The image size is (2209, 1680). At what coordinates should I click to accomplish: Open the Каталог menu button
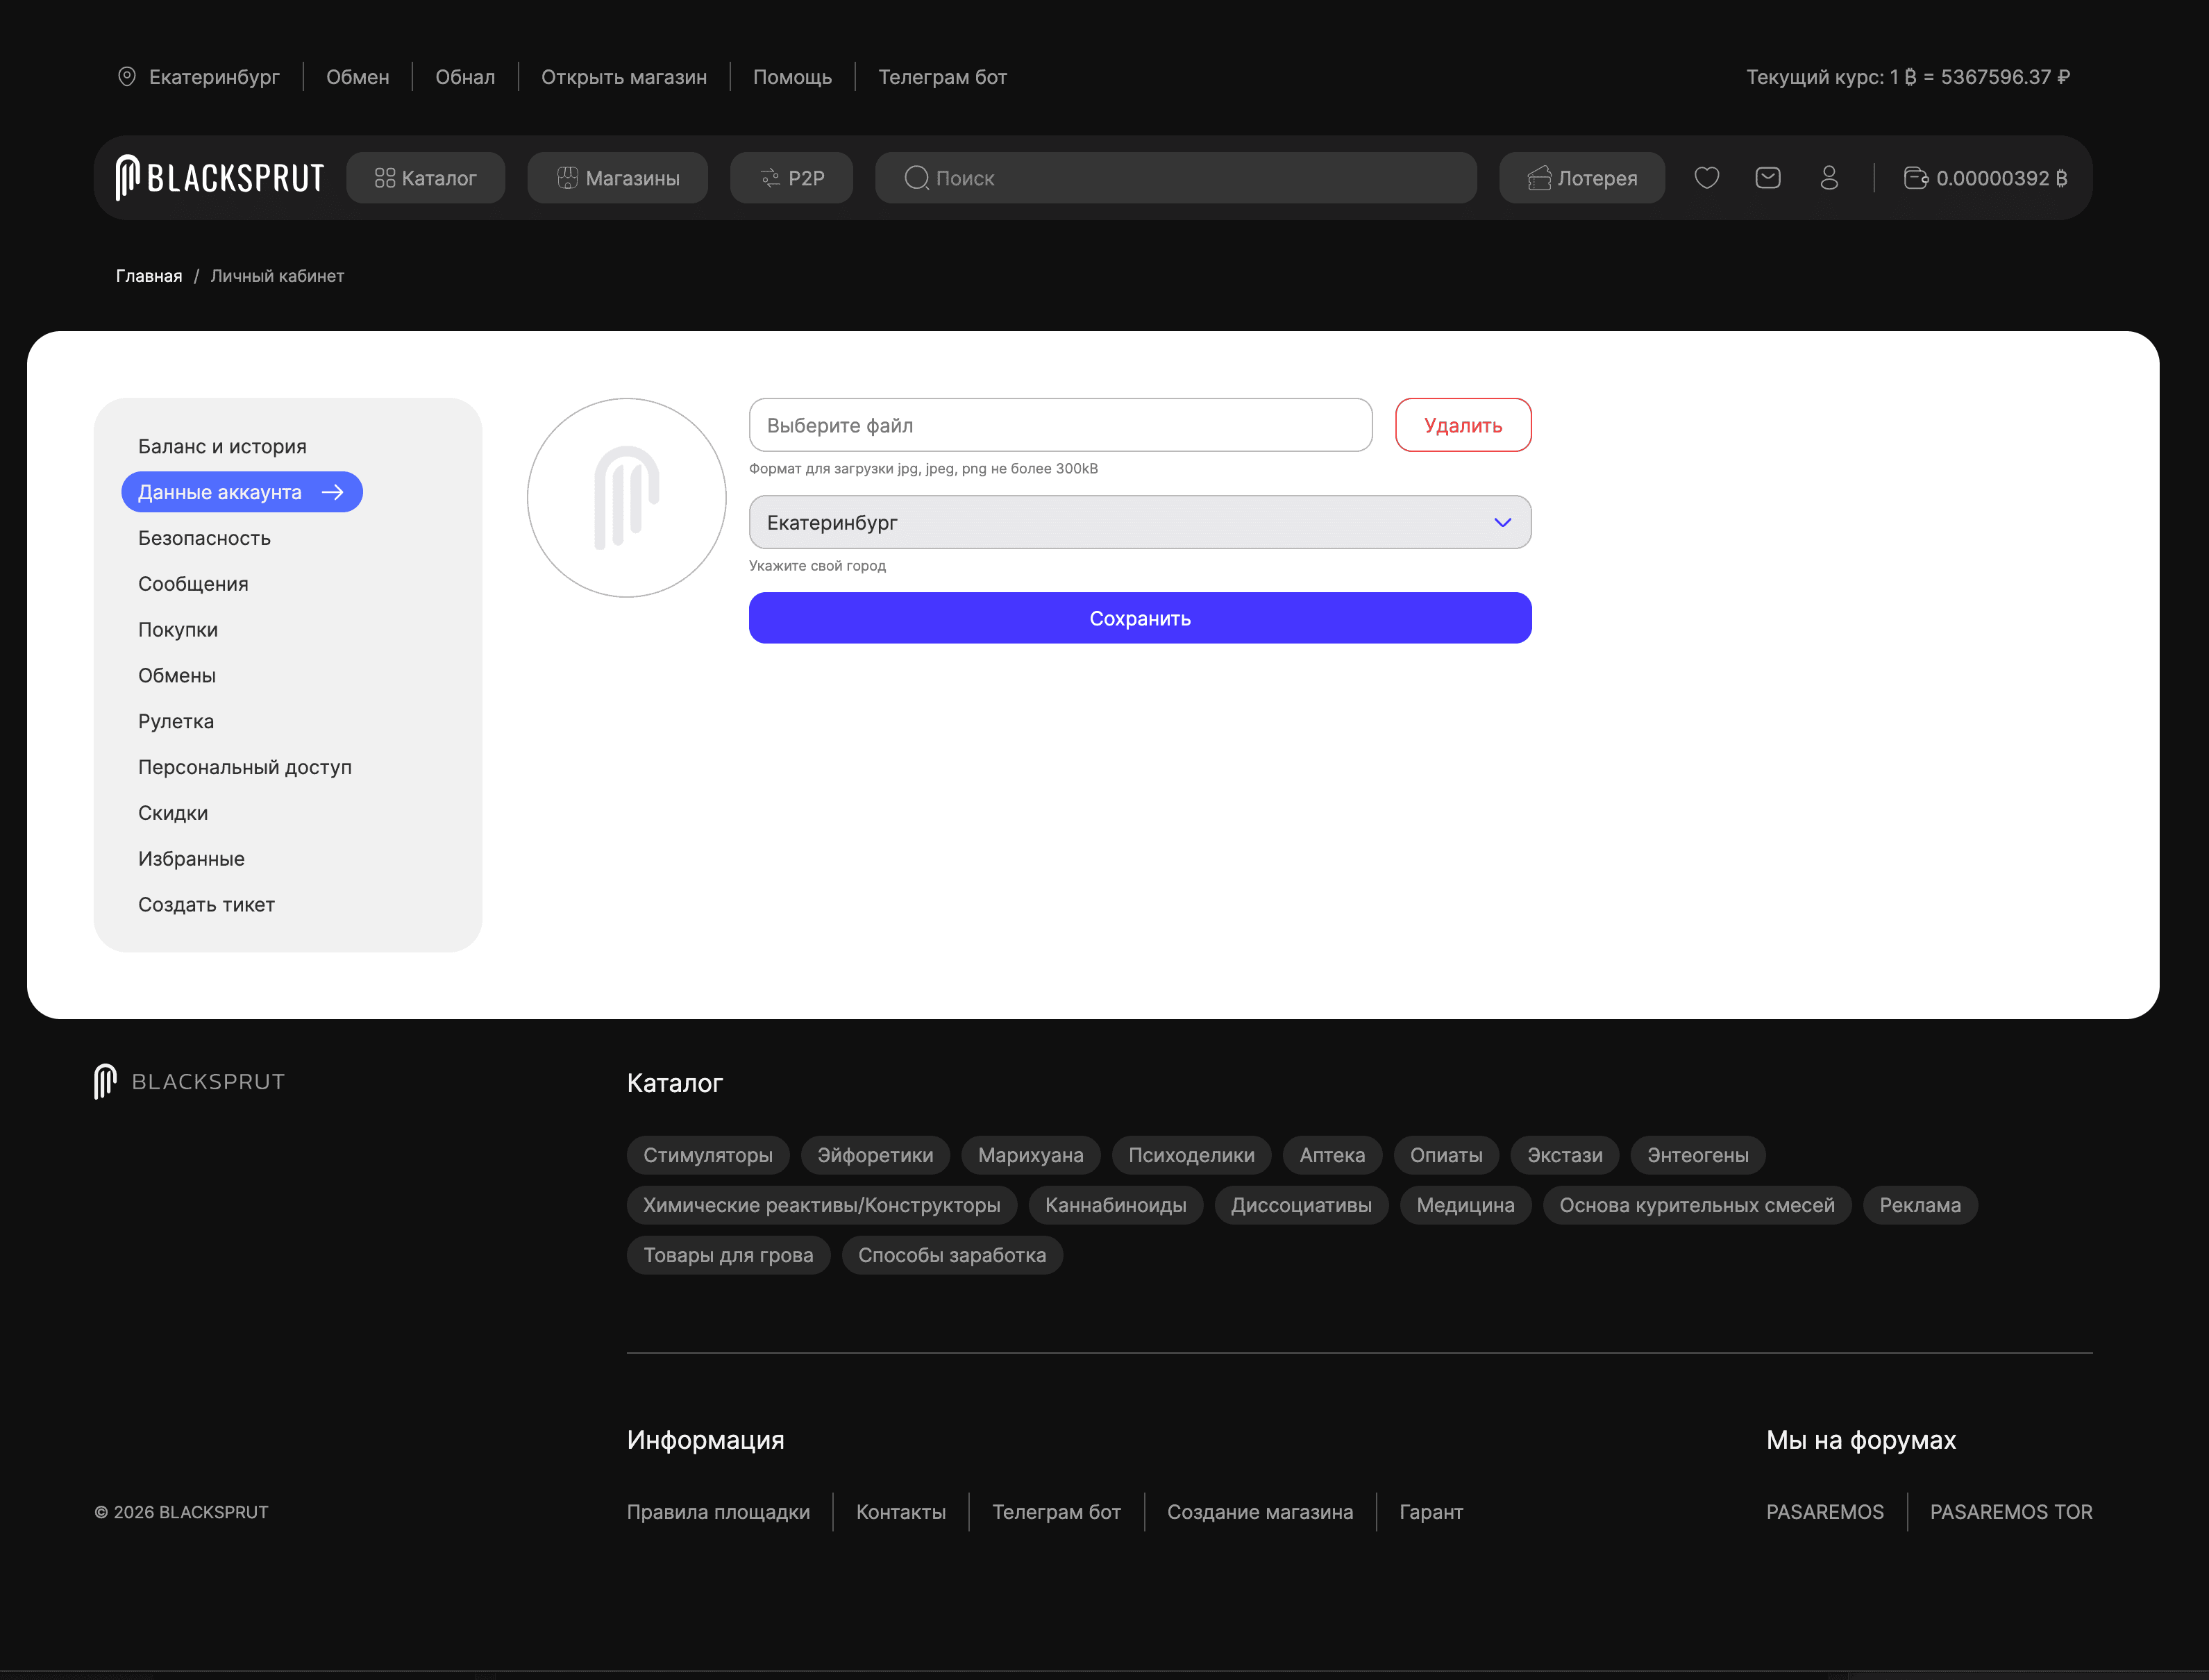click(425, 178)
